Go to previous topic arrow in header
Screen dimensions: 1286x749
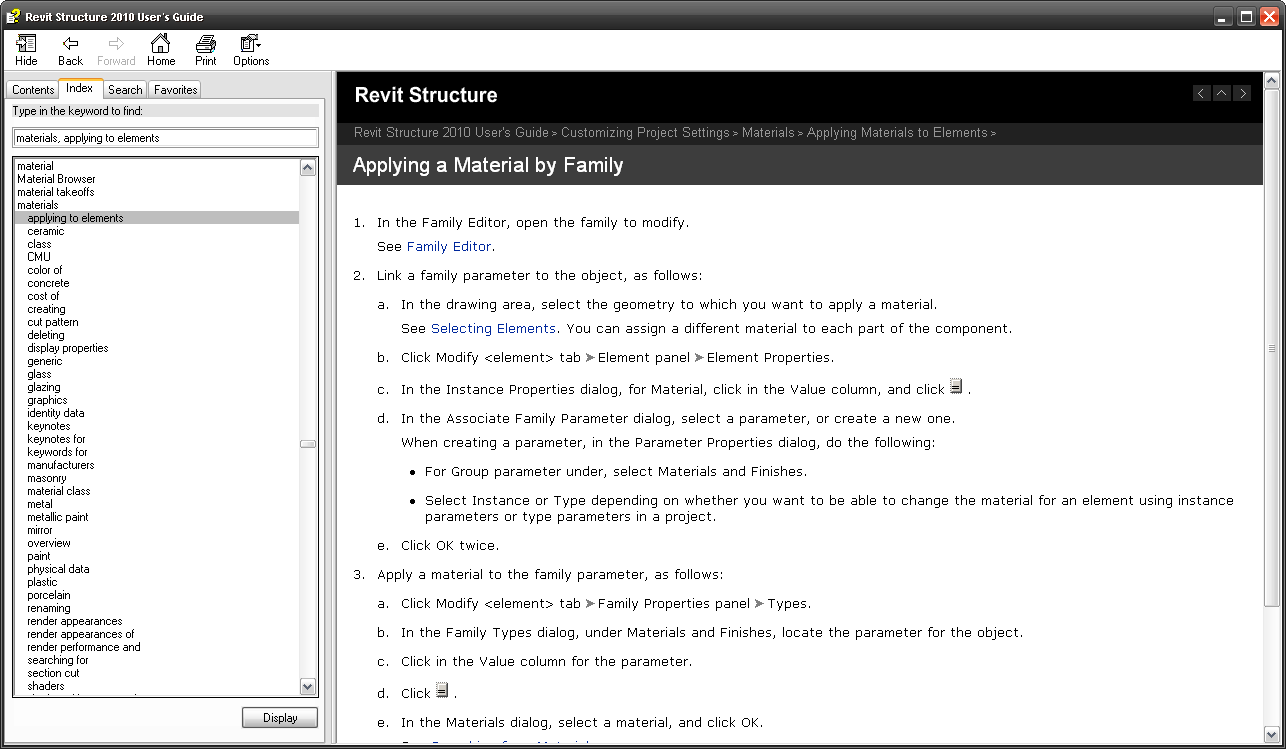(1202, 93)
